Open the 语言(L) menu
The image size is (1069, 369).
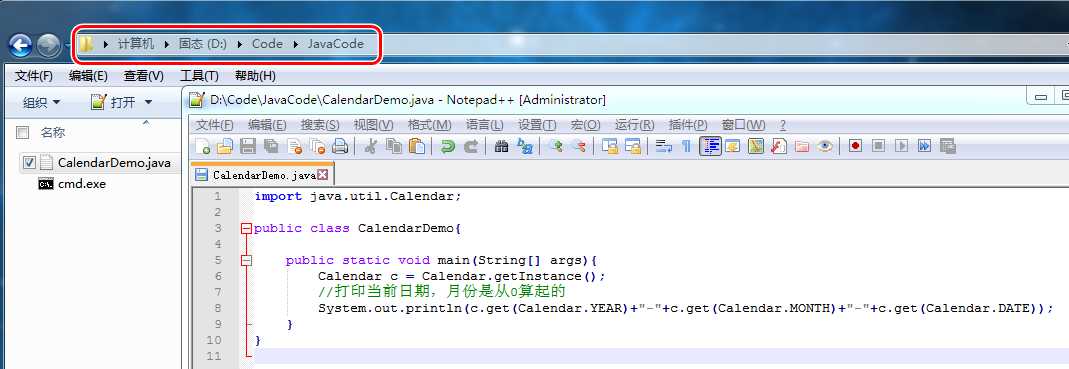[485, 125]
